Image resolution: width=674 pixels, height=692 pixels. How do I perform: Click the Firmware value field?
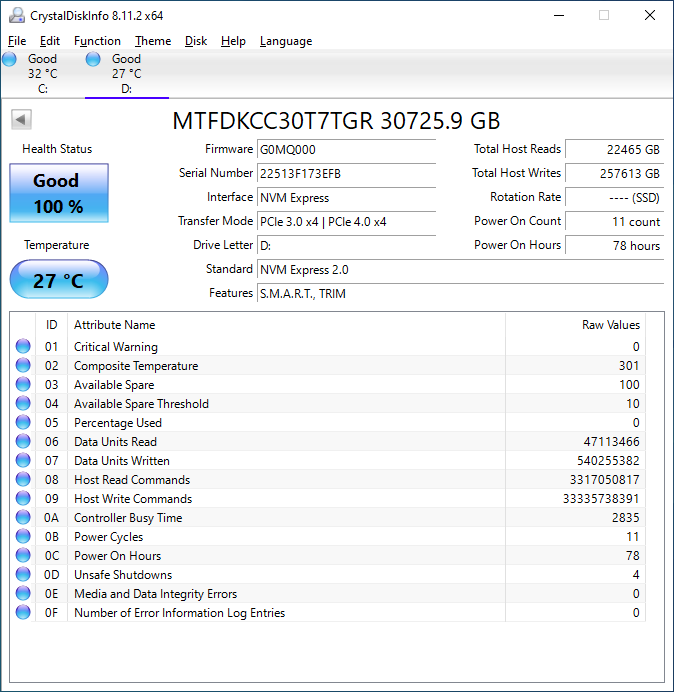point(346,149)
